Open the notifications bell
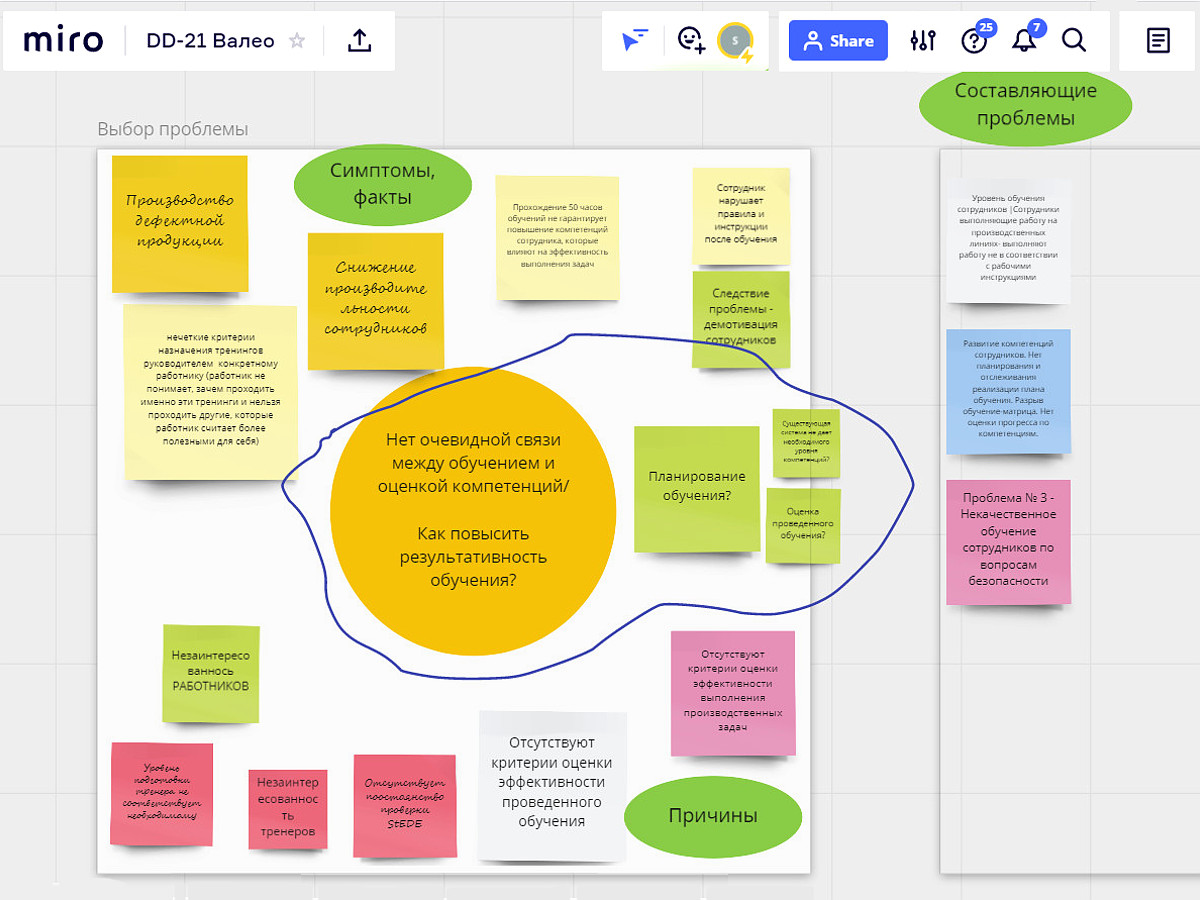Viewport: 1200px width, 900px height. (1023, 41)
